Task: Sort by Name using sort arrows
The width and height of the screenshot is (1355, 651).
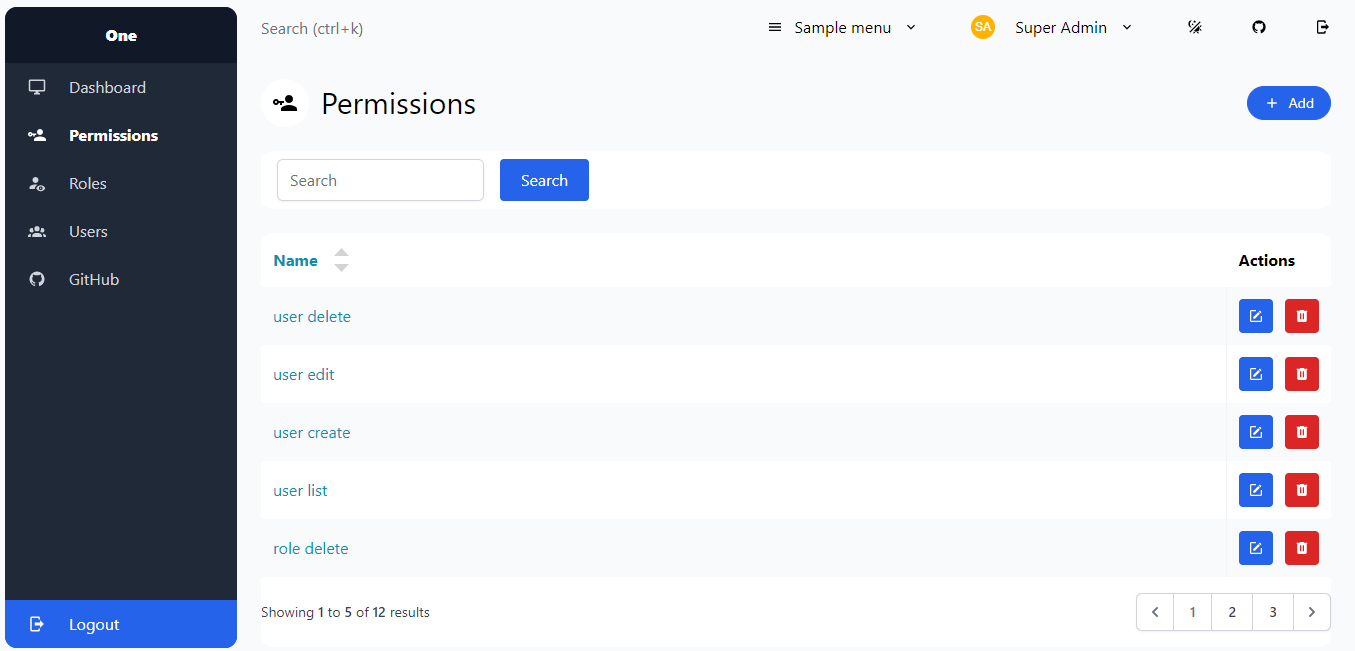Action: pyautogui.click(x=341, y=260)
